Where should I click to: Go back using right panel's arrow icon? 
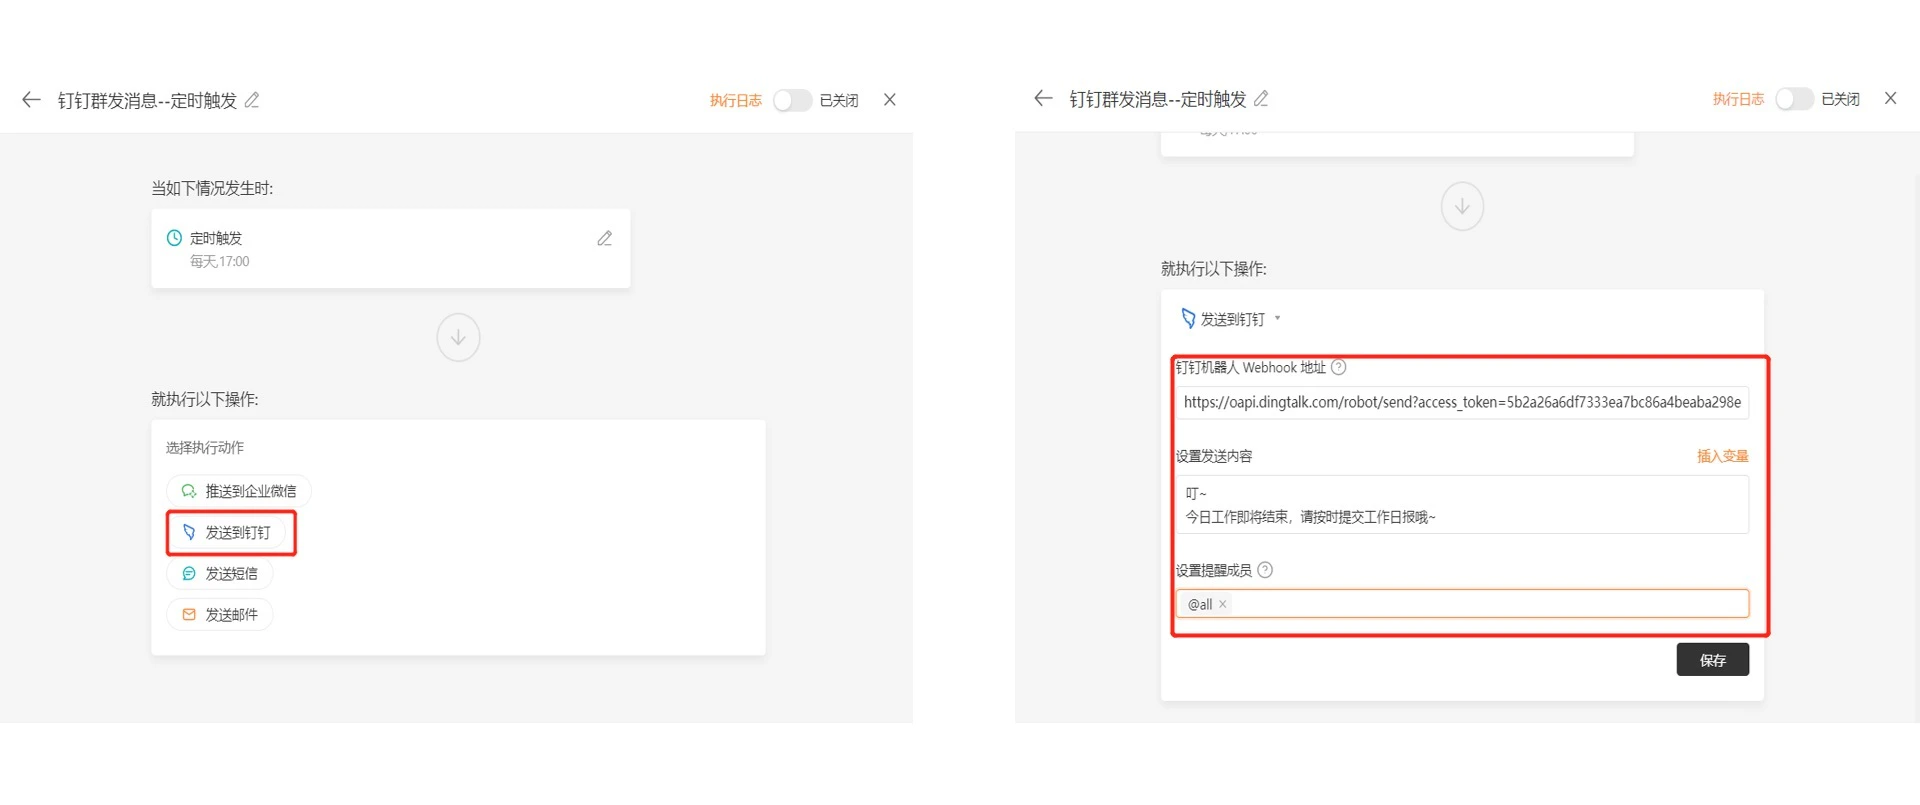point(1043,98)
